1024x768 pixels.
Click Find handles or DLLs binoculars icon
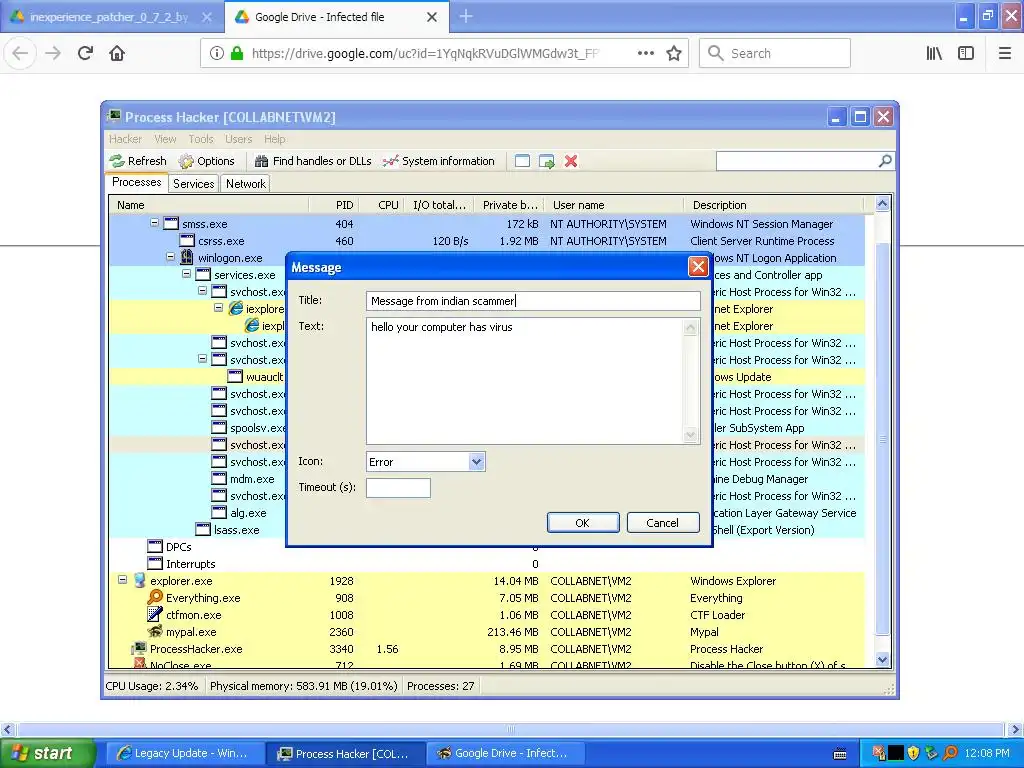pyautogui.click(x=261, y=161)
